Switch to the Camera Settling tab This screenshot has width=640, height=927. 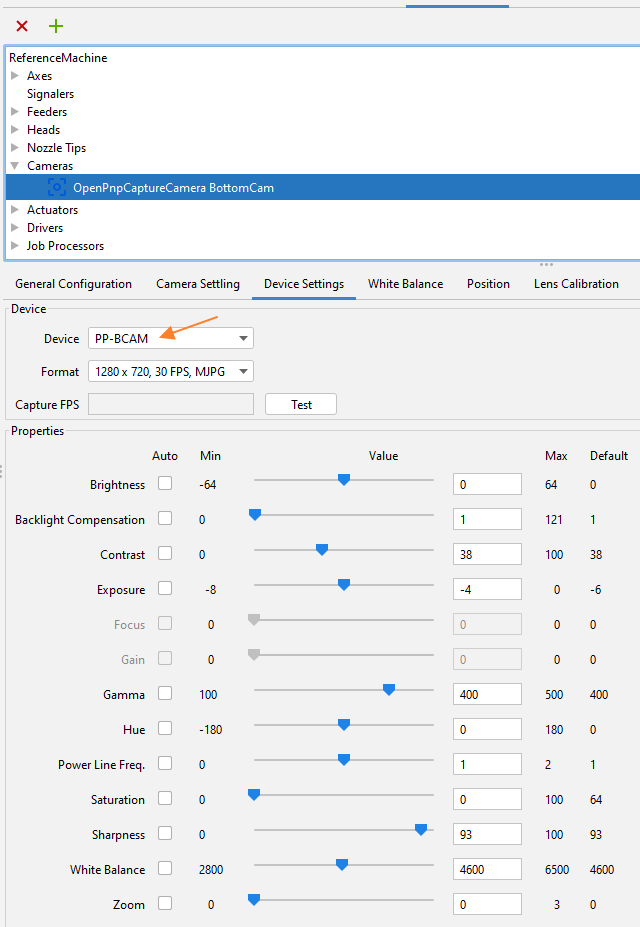[x=198, y=284]
